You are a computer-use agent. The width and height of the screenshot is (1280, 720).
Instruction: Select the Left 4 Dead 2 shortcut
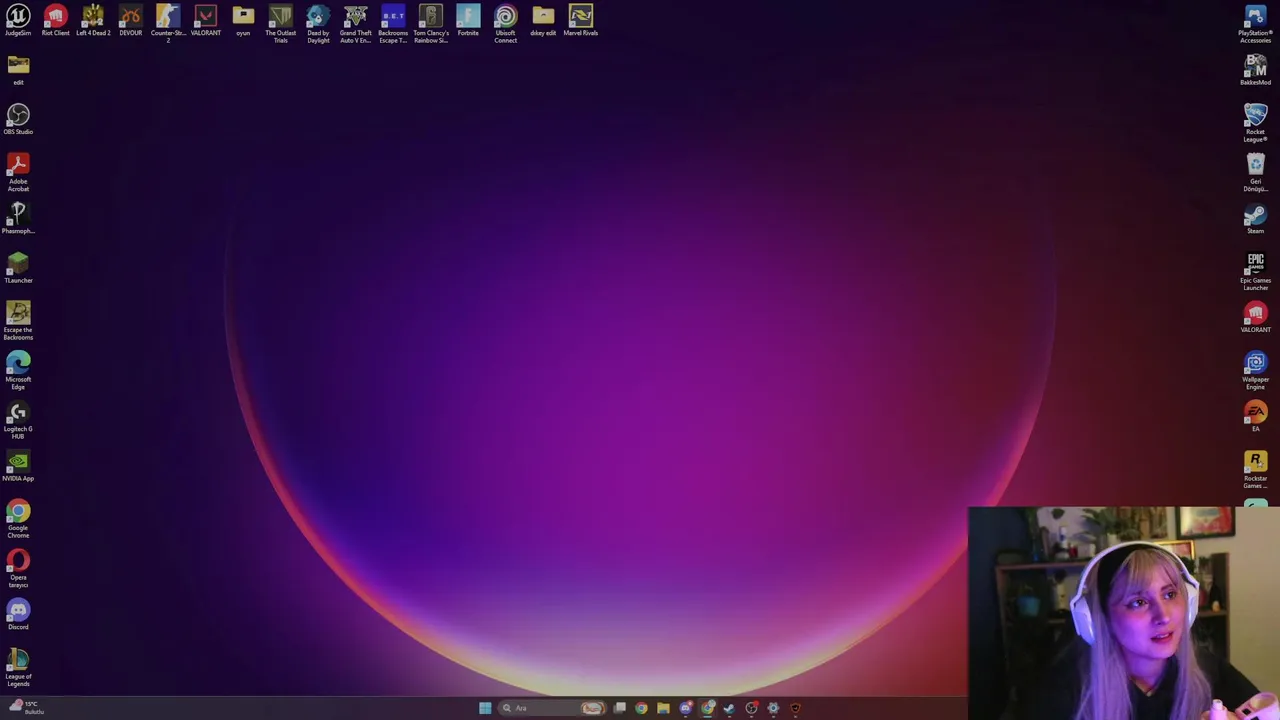coord(93,22)
